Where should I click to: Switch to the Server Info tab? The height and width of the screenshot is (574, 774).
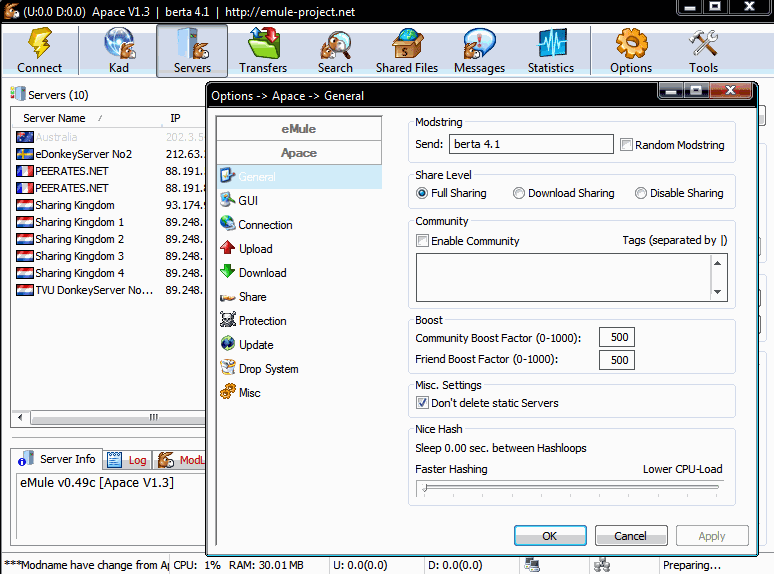pyautogui.click(x=57, y=459)
